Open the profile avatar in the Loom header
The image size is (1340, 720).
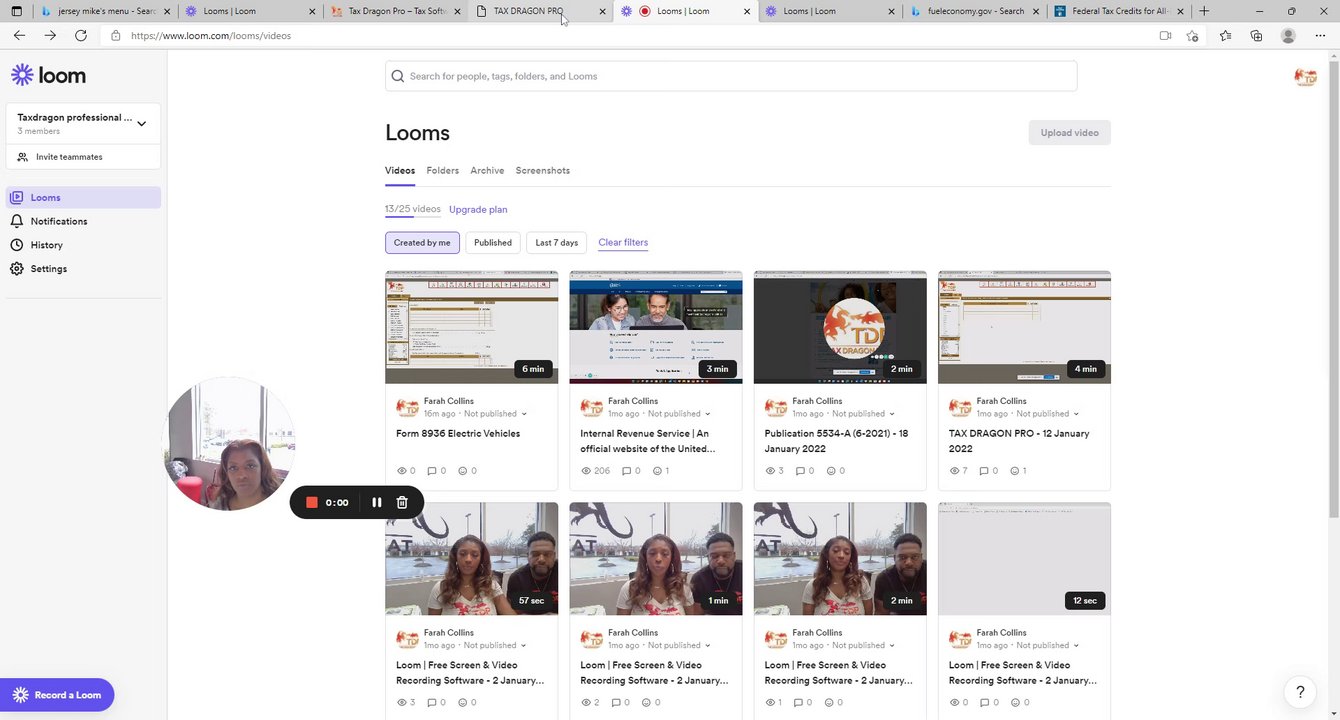tap(1305, 77)
